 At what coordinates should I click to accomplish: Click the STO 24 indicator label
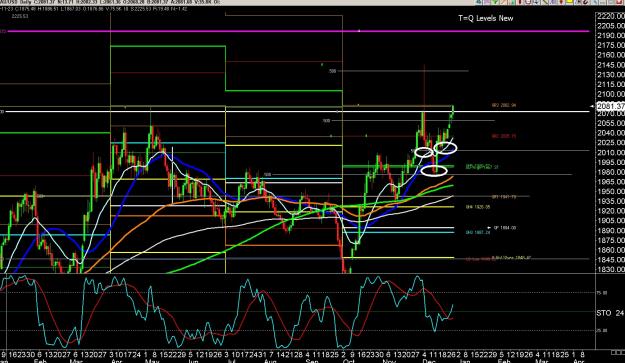pyautogui.click(x=610, y=313)
